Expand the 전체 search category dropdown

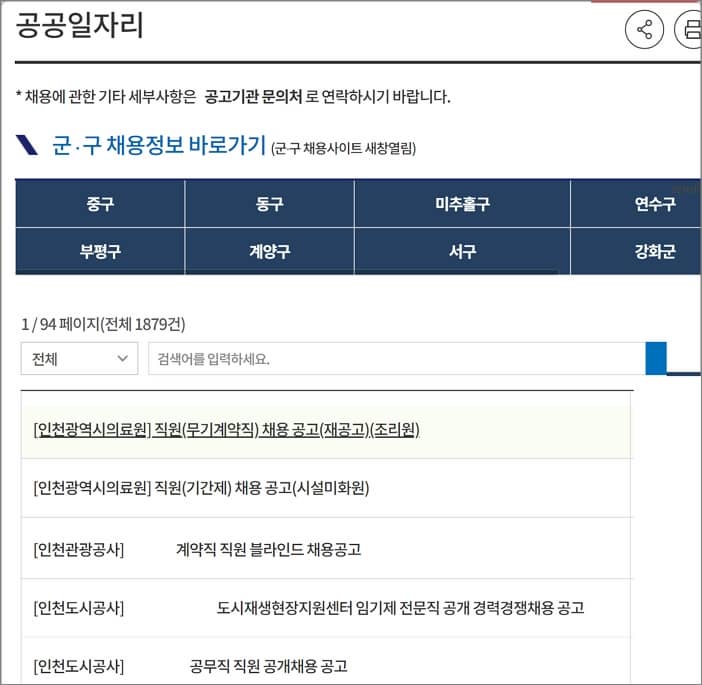[x=79, y=359]
